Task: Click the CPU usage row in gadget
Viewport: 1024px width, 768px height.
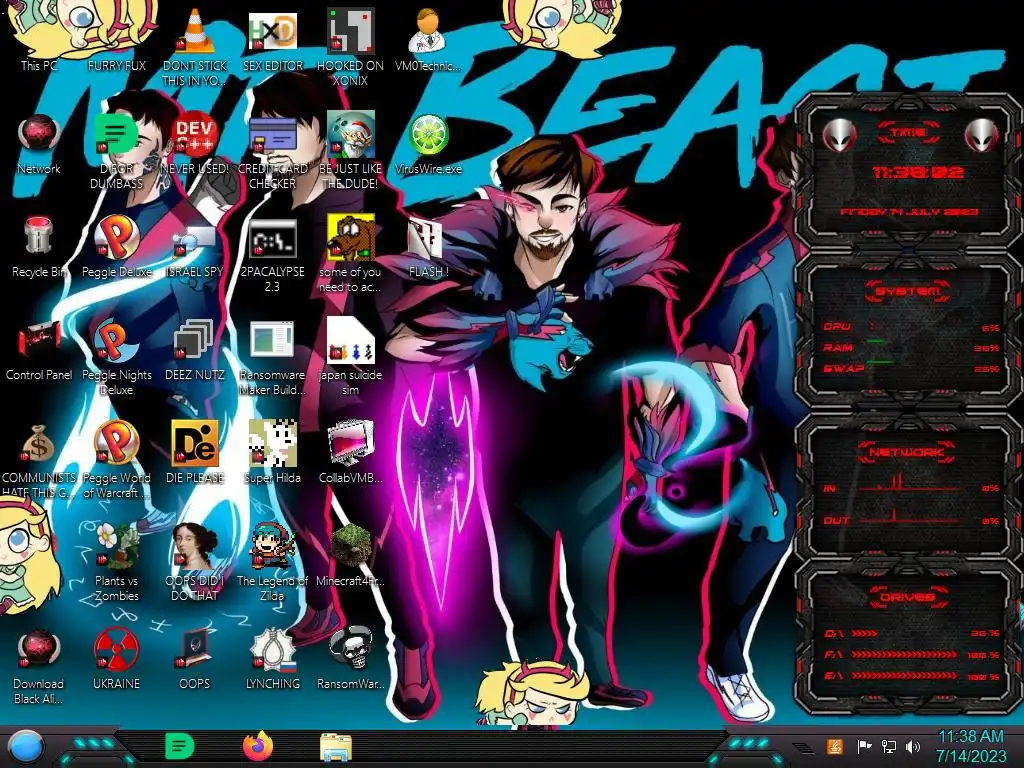Action: [912, 327]
